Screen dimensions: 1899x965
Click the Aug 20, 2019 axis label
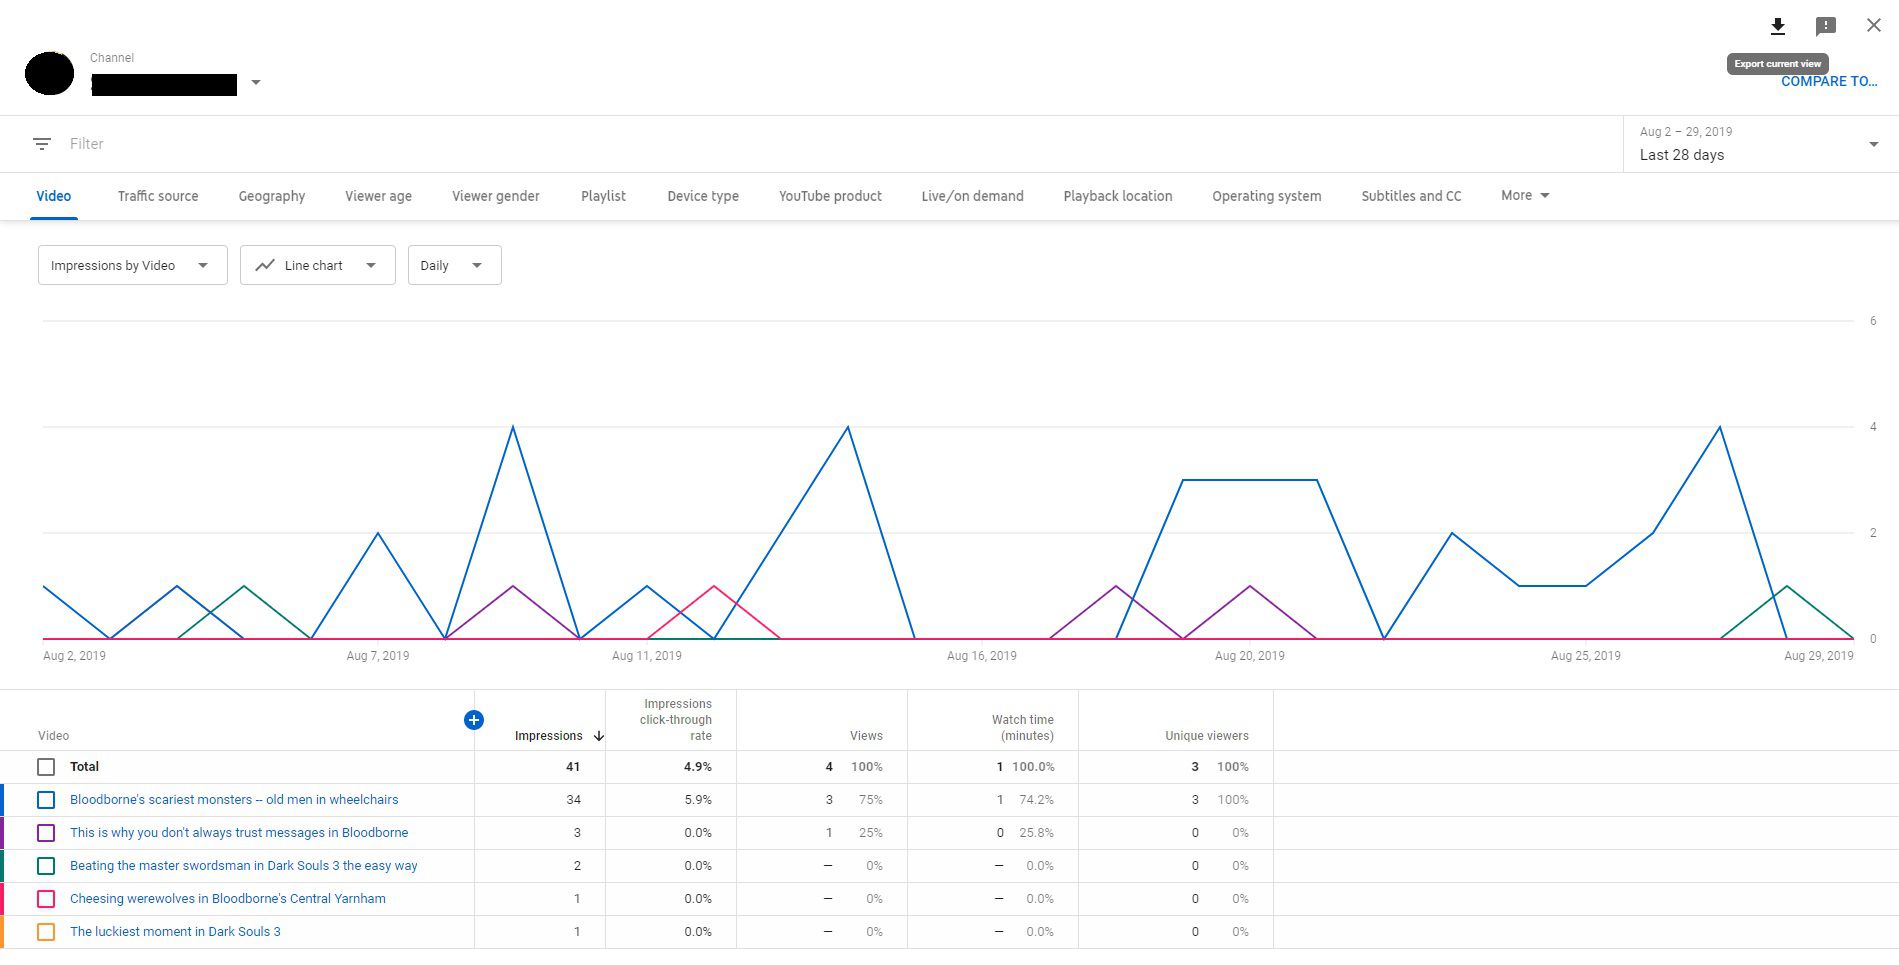1250,656
